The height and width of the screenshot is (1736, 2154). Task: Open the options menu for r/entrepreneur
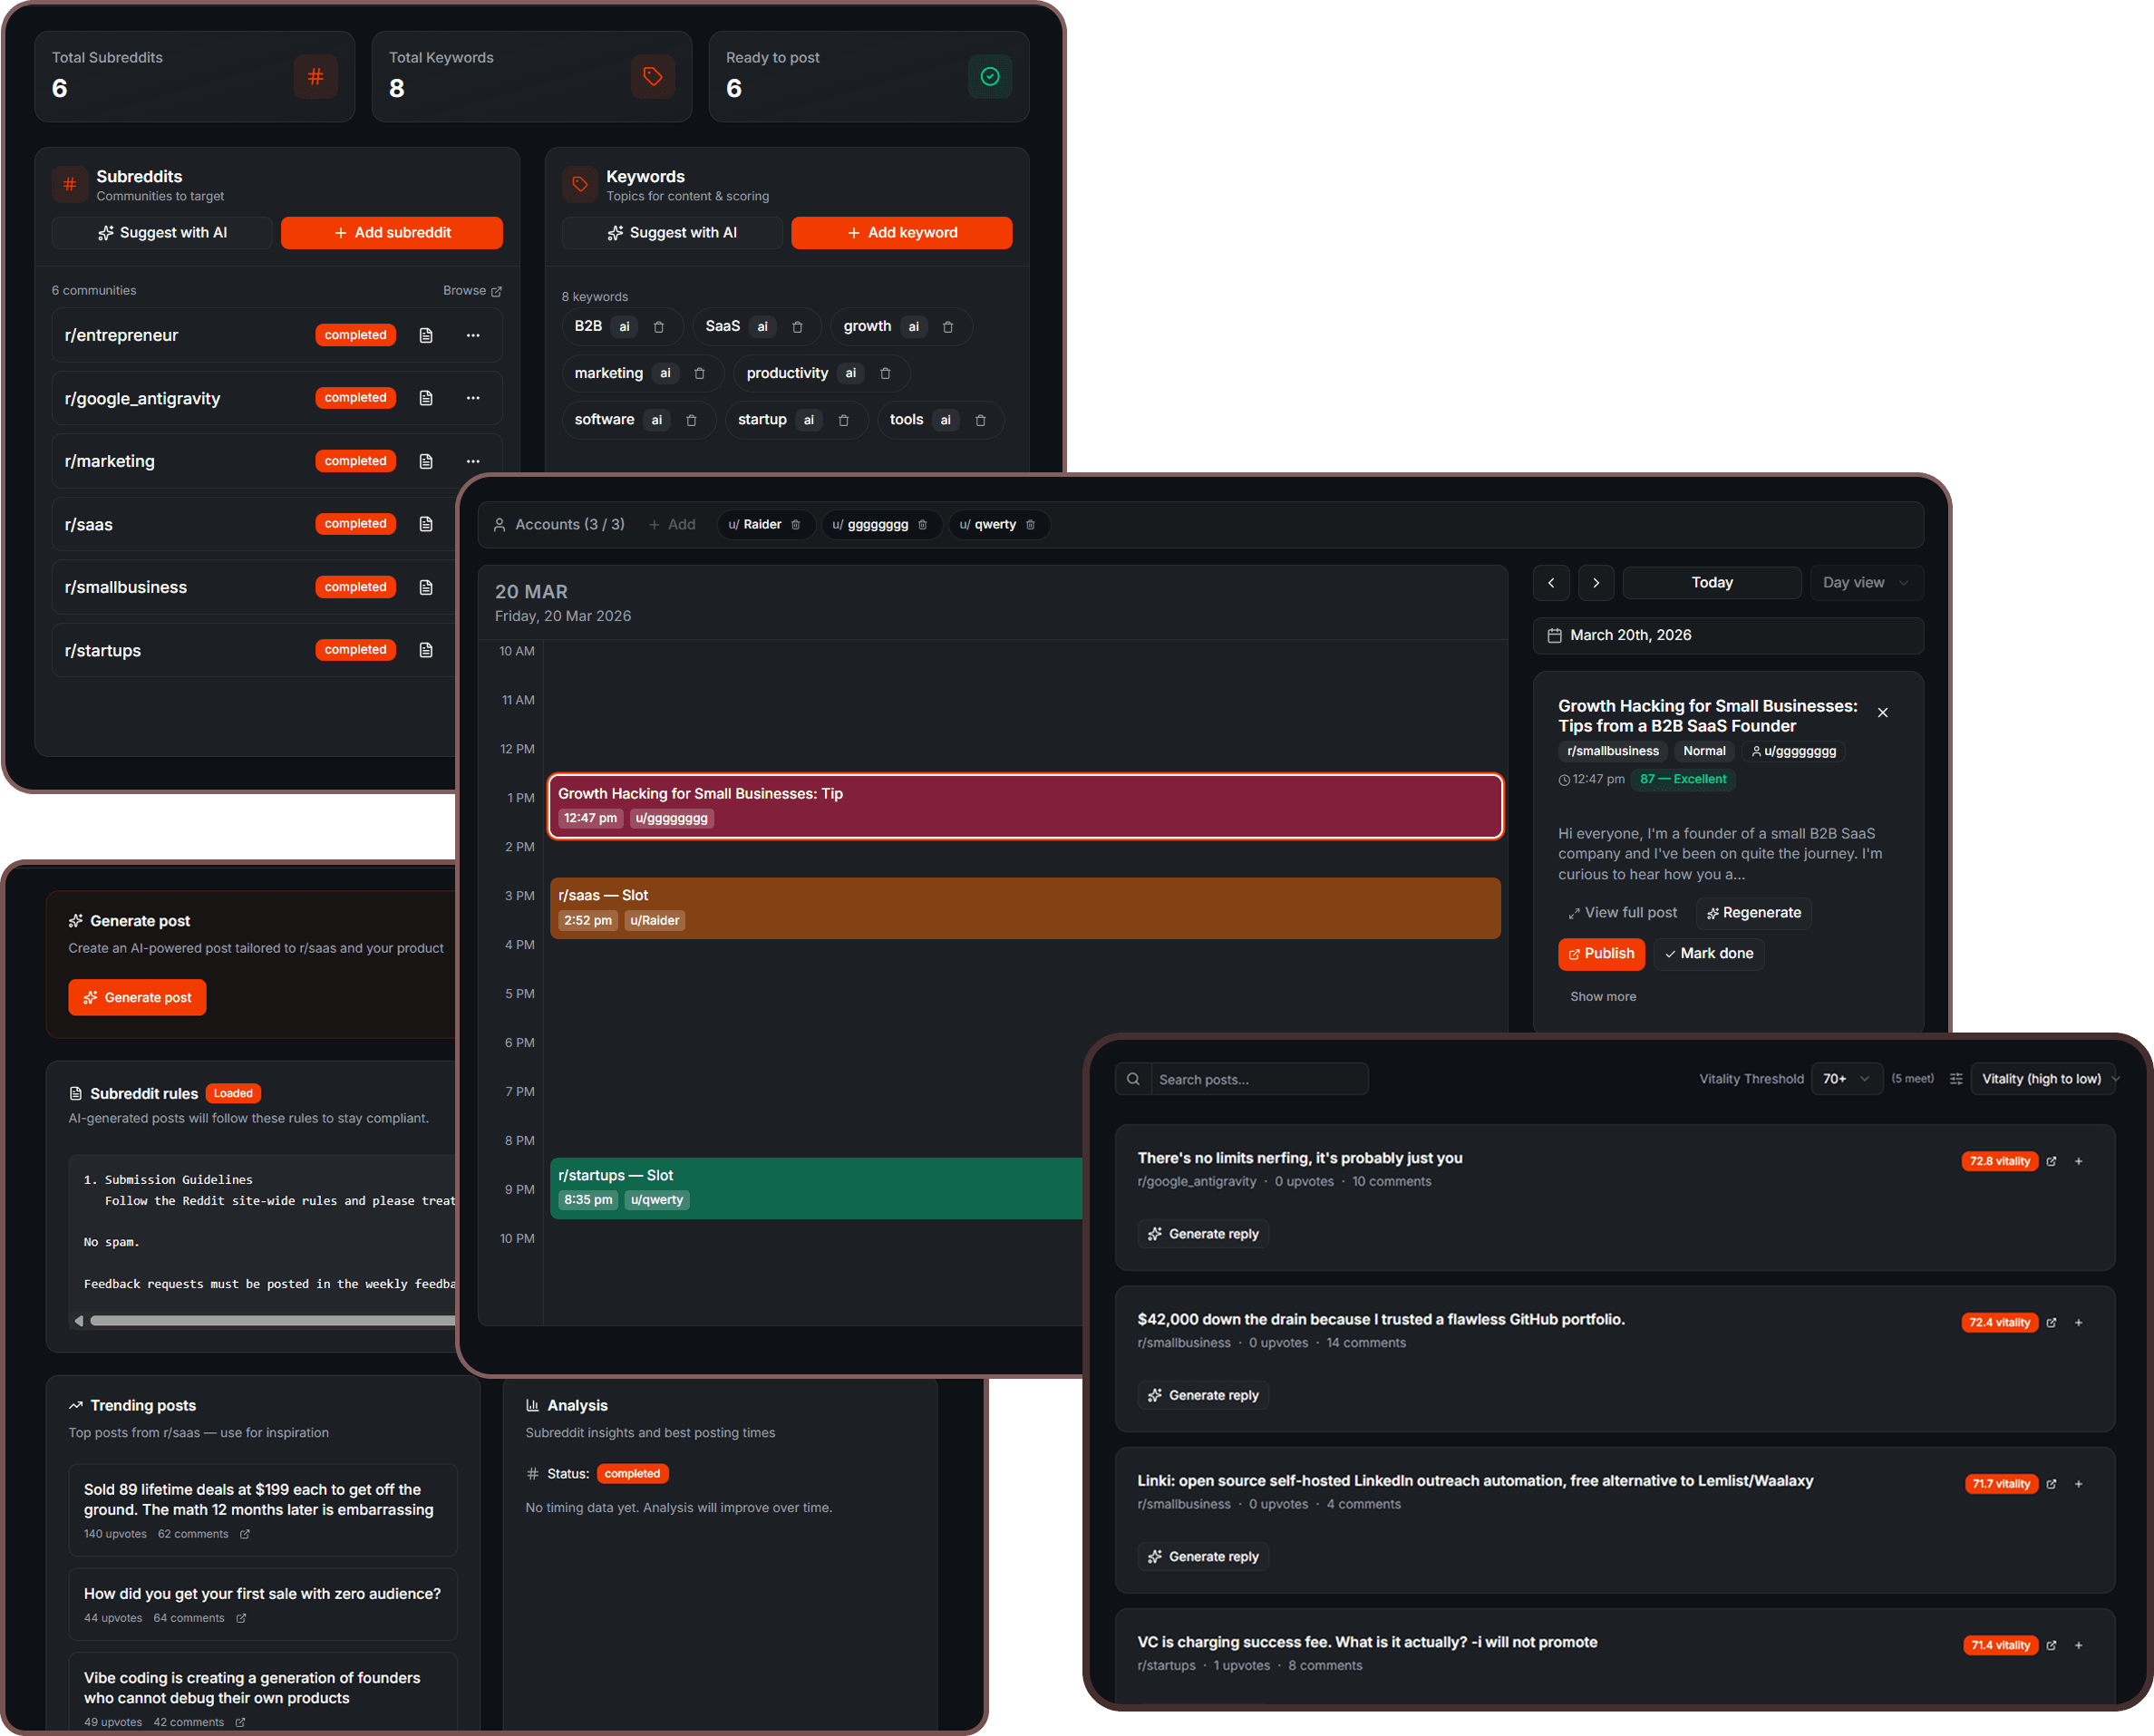(473, 335)
